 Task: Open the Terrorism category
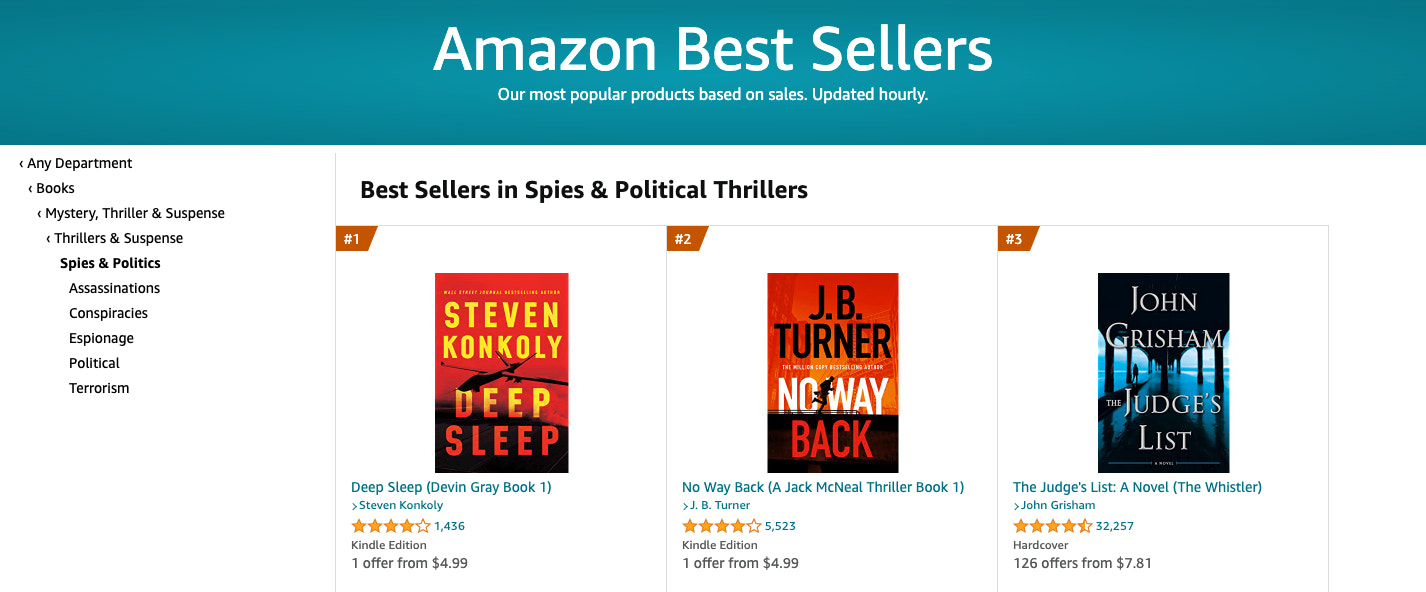click(99, 387)
